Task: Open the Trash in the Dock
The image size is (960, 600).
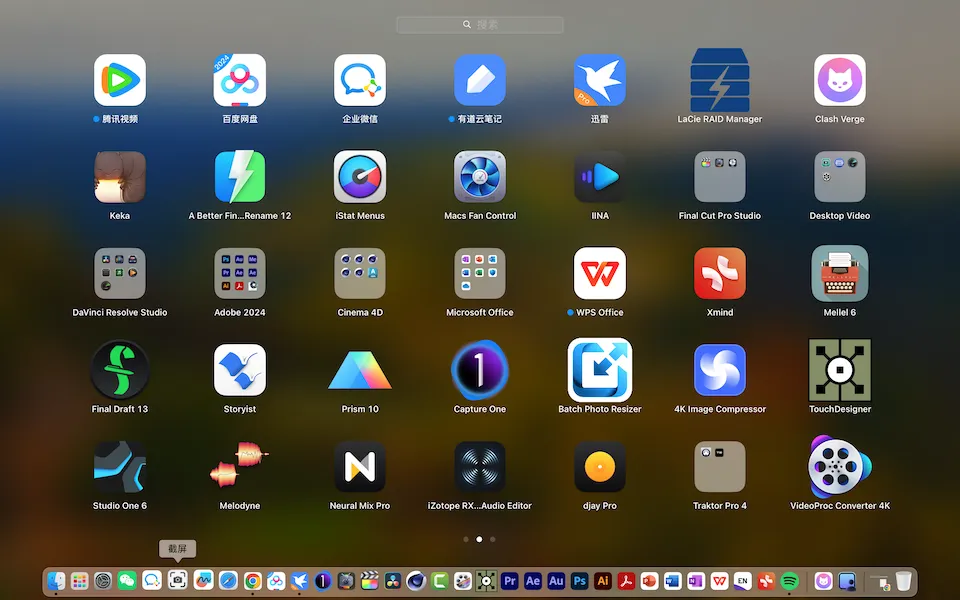Action: tap(903, 581)
